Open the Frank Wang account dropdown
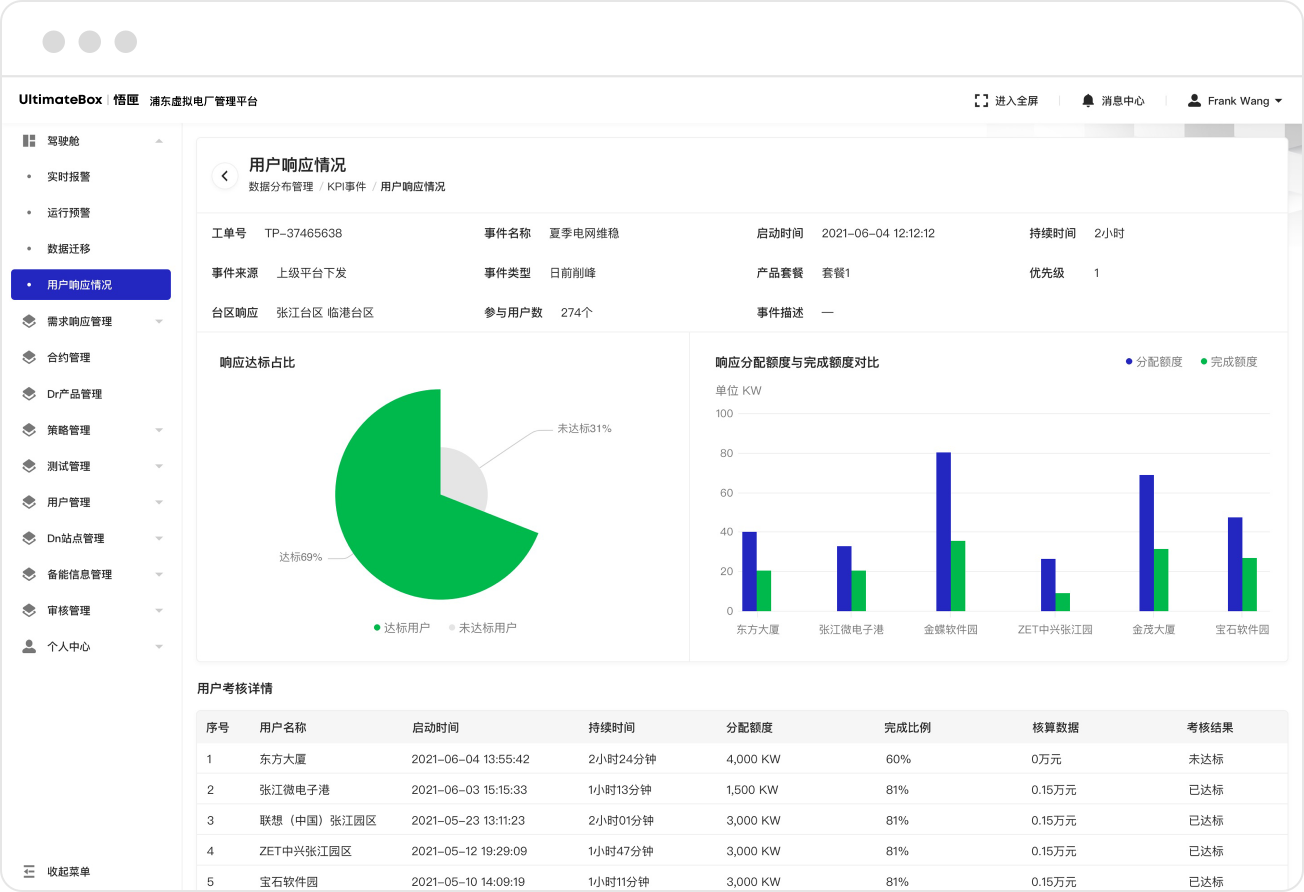 point(1234,100)
